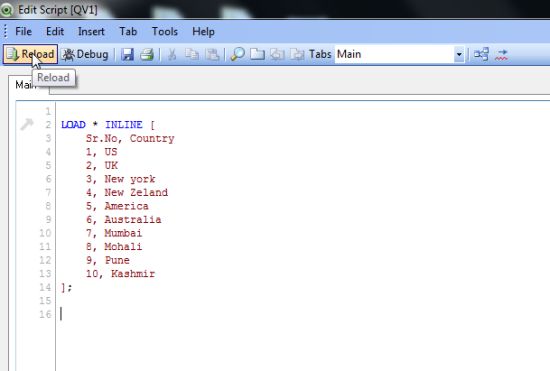
Task: Click the '2, UK' line
Action: [x=102, y=166]
